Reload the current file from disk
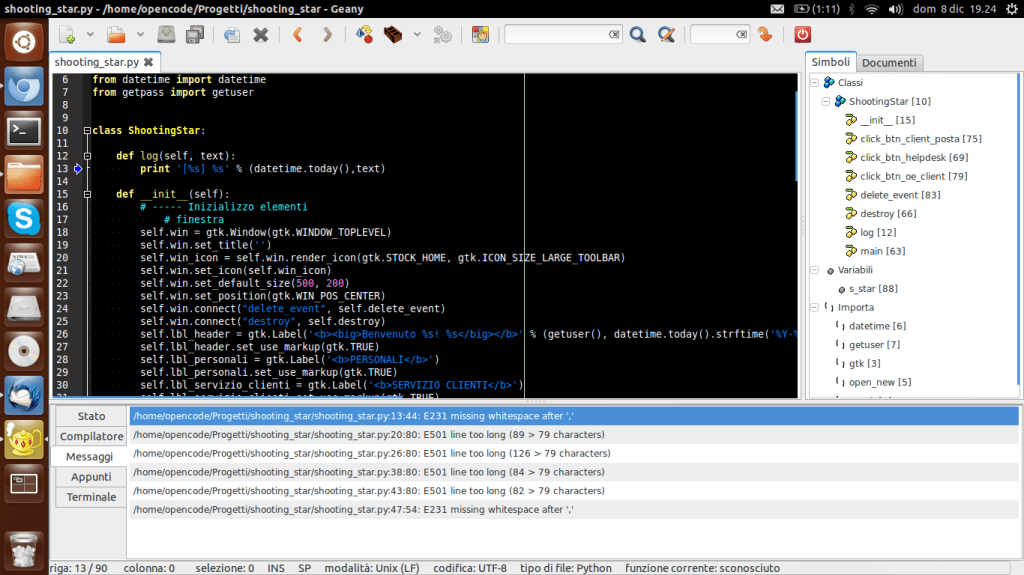This screenshot has height=575, width=1024. pyautogui.click(x=232, y=35)
